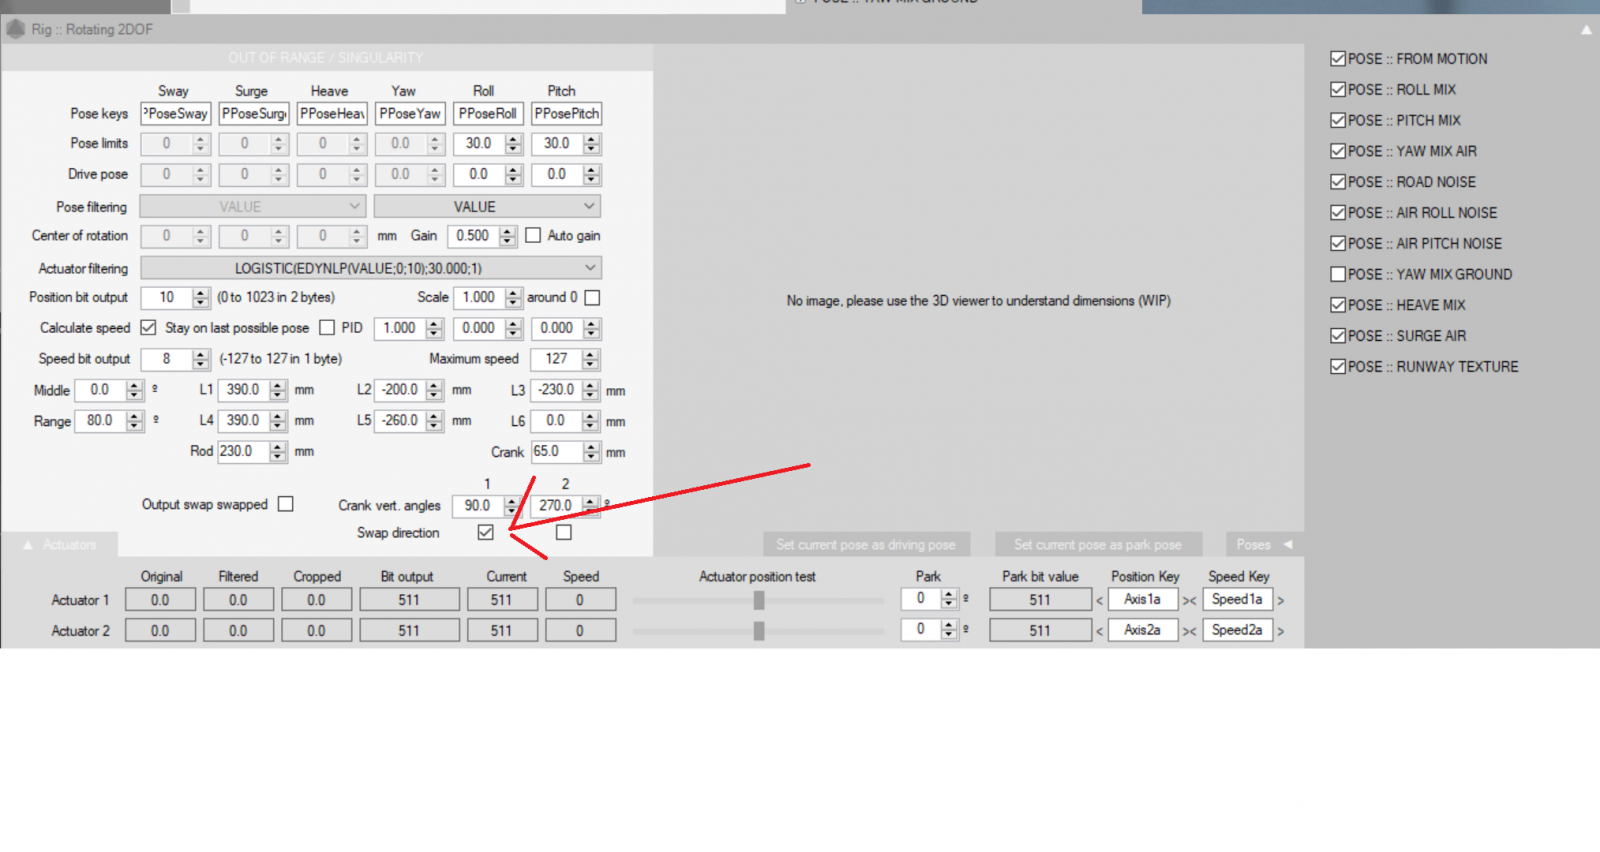1600x852 pixels.
Task: Click the Speed2a speed key button
Action: [x=1238, y=630]
